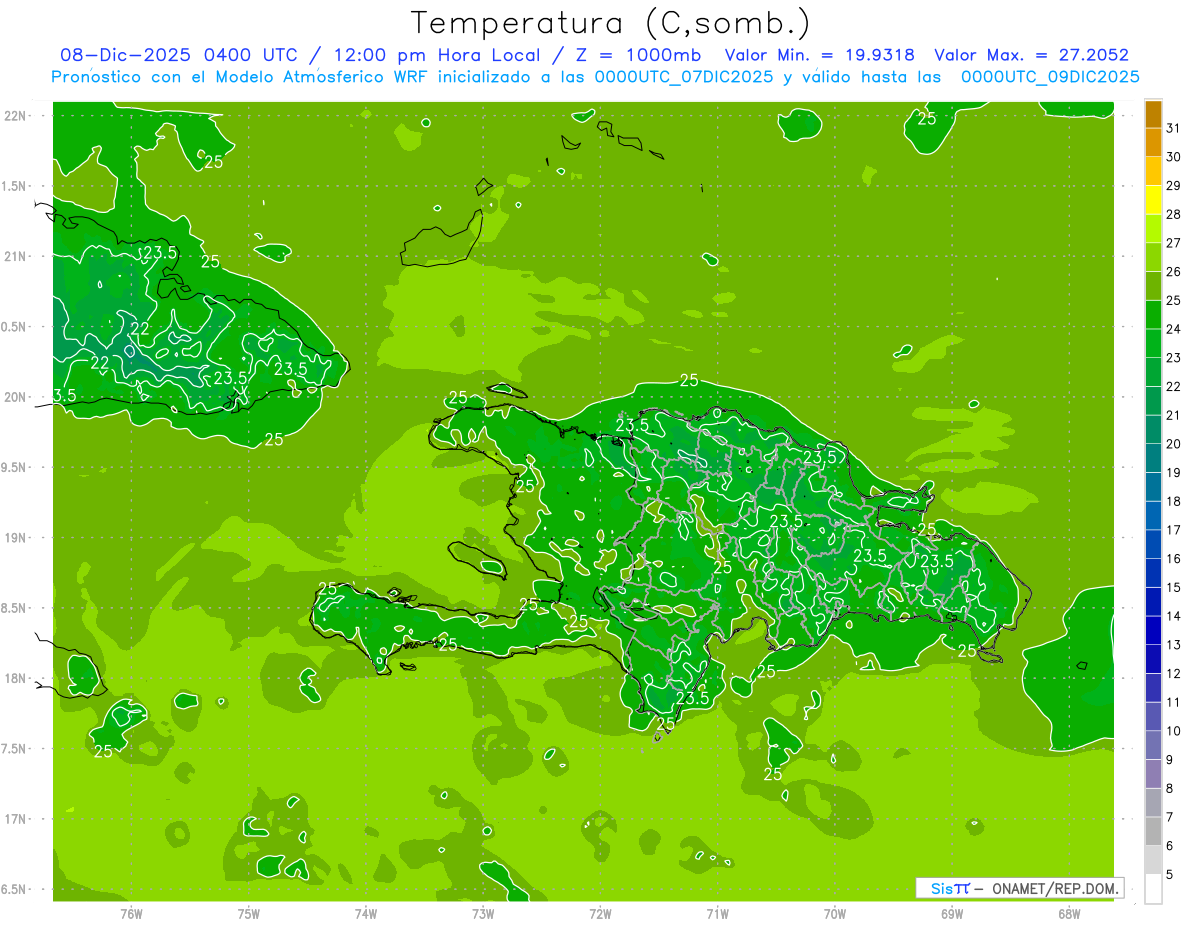Click the "31" label on the color scale

[1174, 128]
